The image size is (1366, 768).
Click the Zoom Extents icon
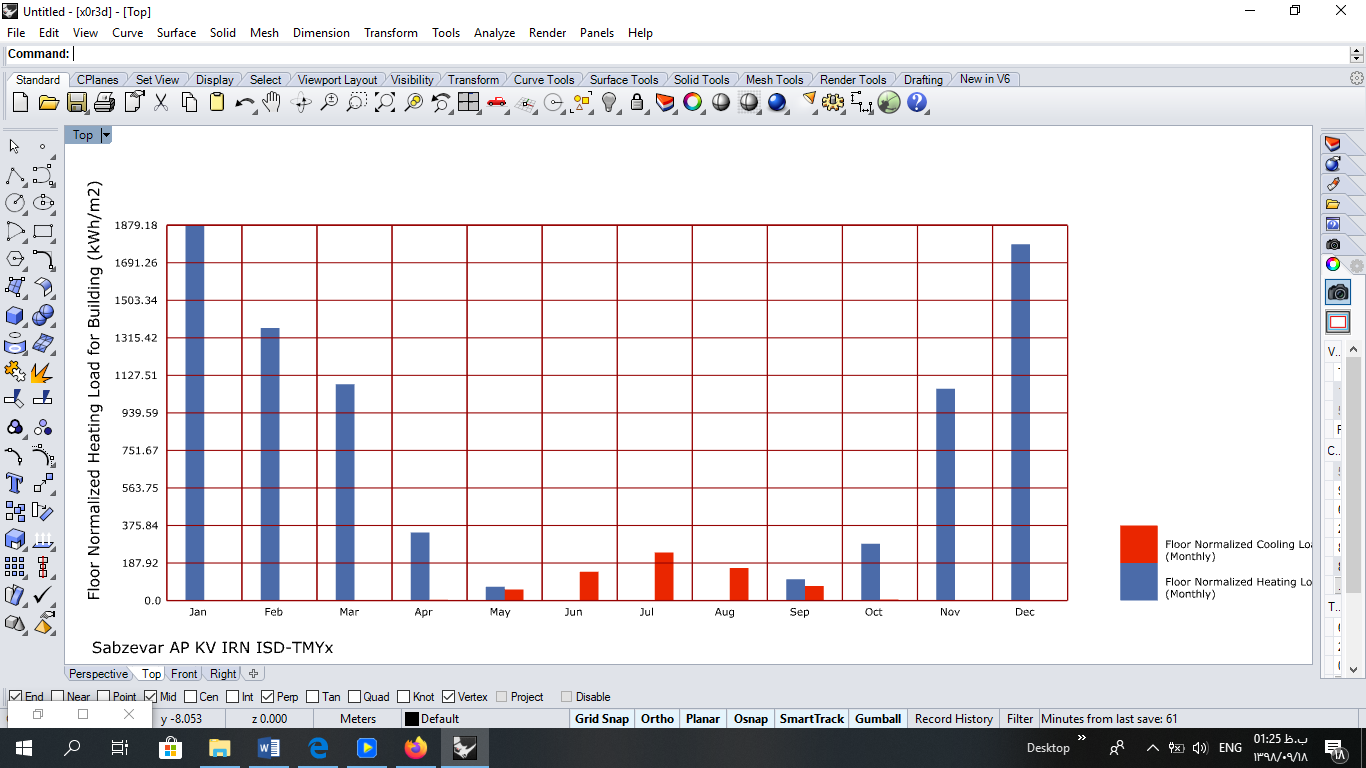385,102
